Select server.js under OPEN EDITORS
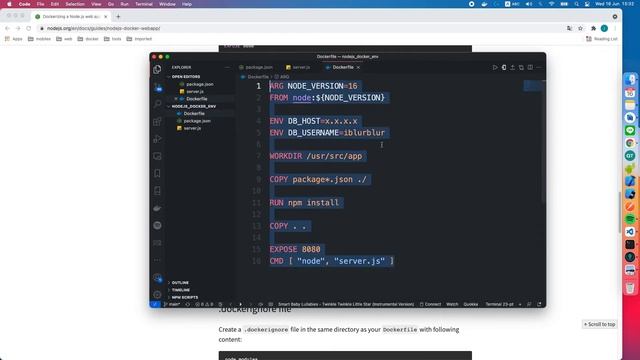Screen dimensions: 640x360 pos(195,91)
